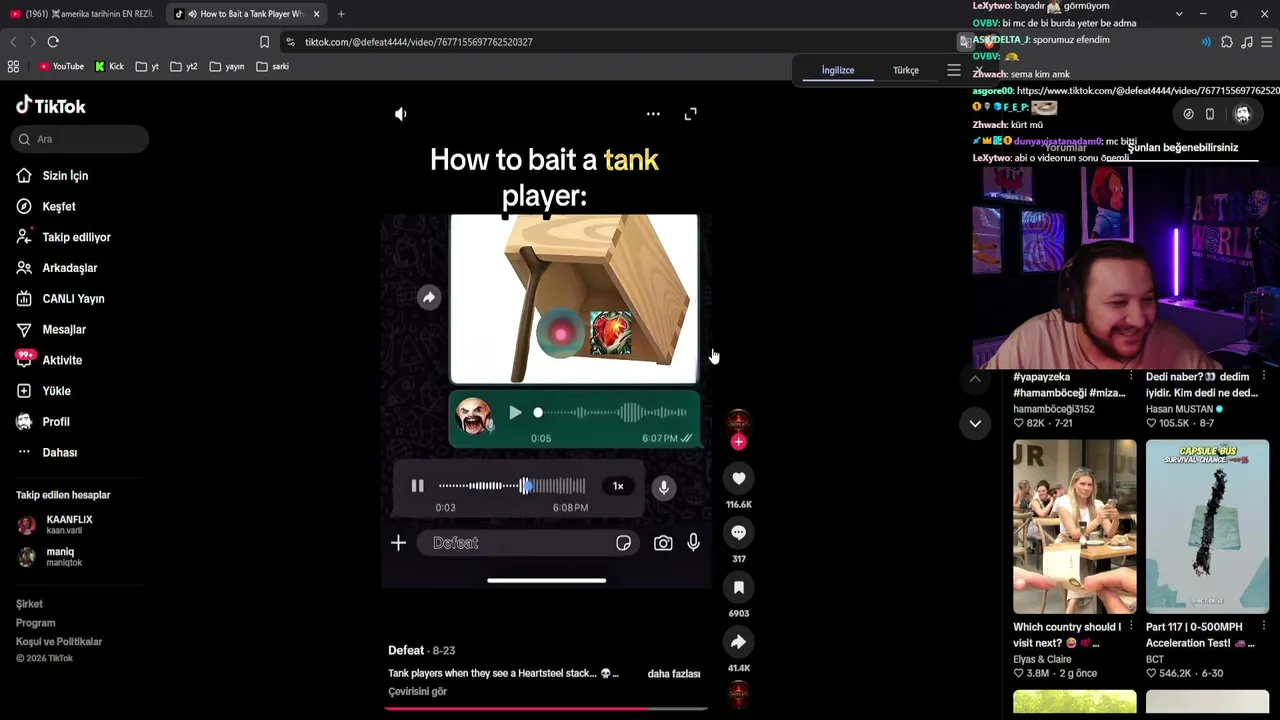1280x720 pixels.
Task: Open the page translate icon in address bar
Action: [x=965, y=42]
